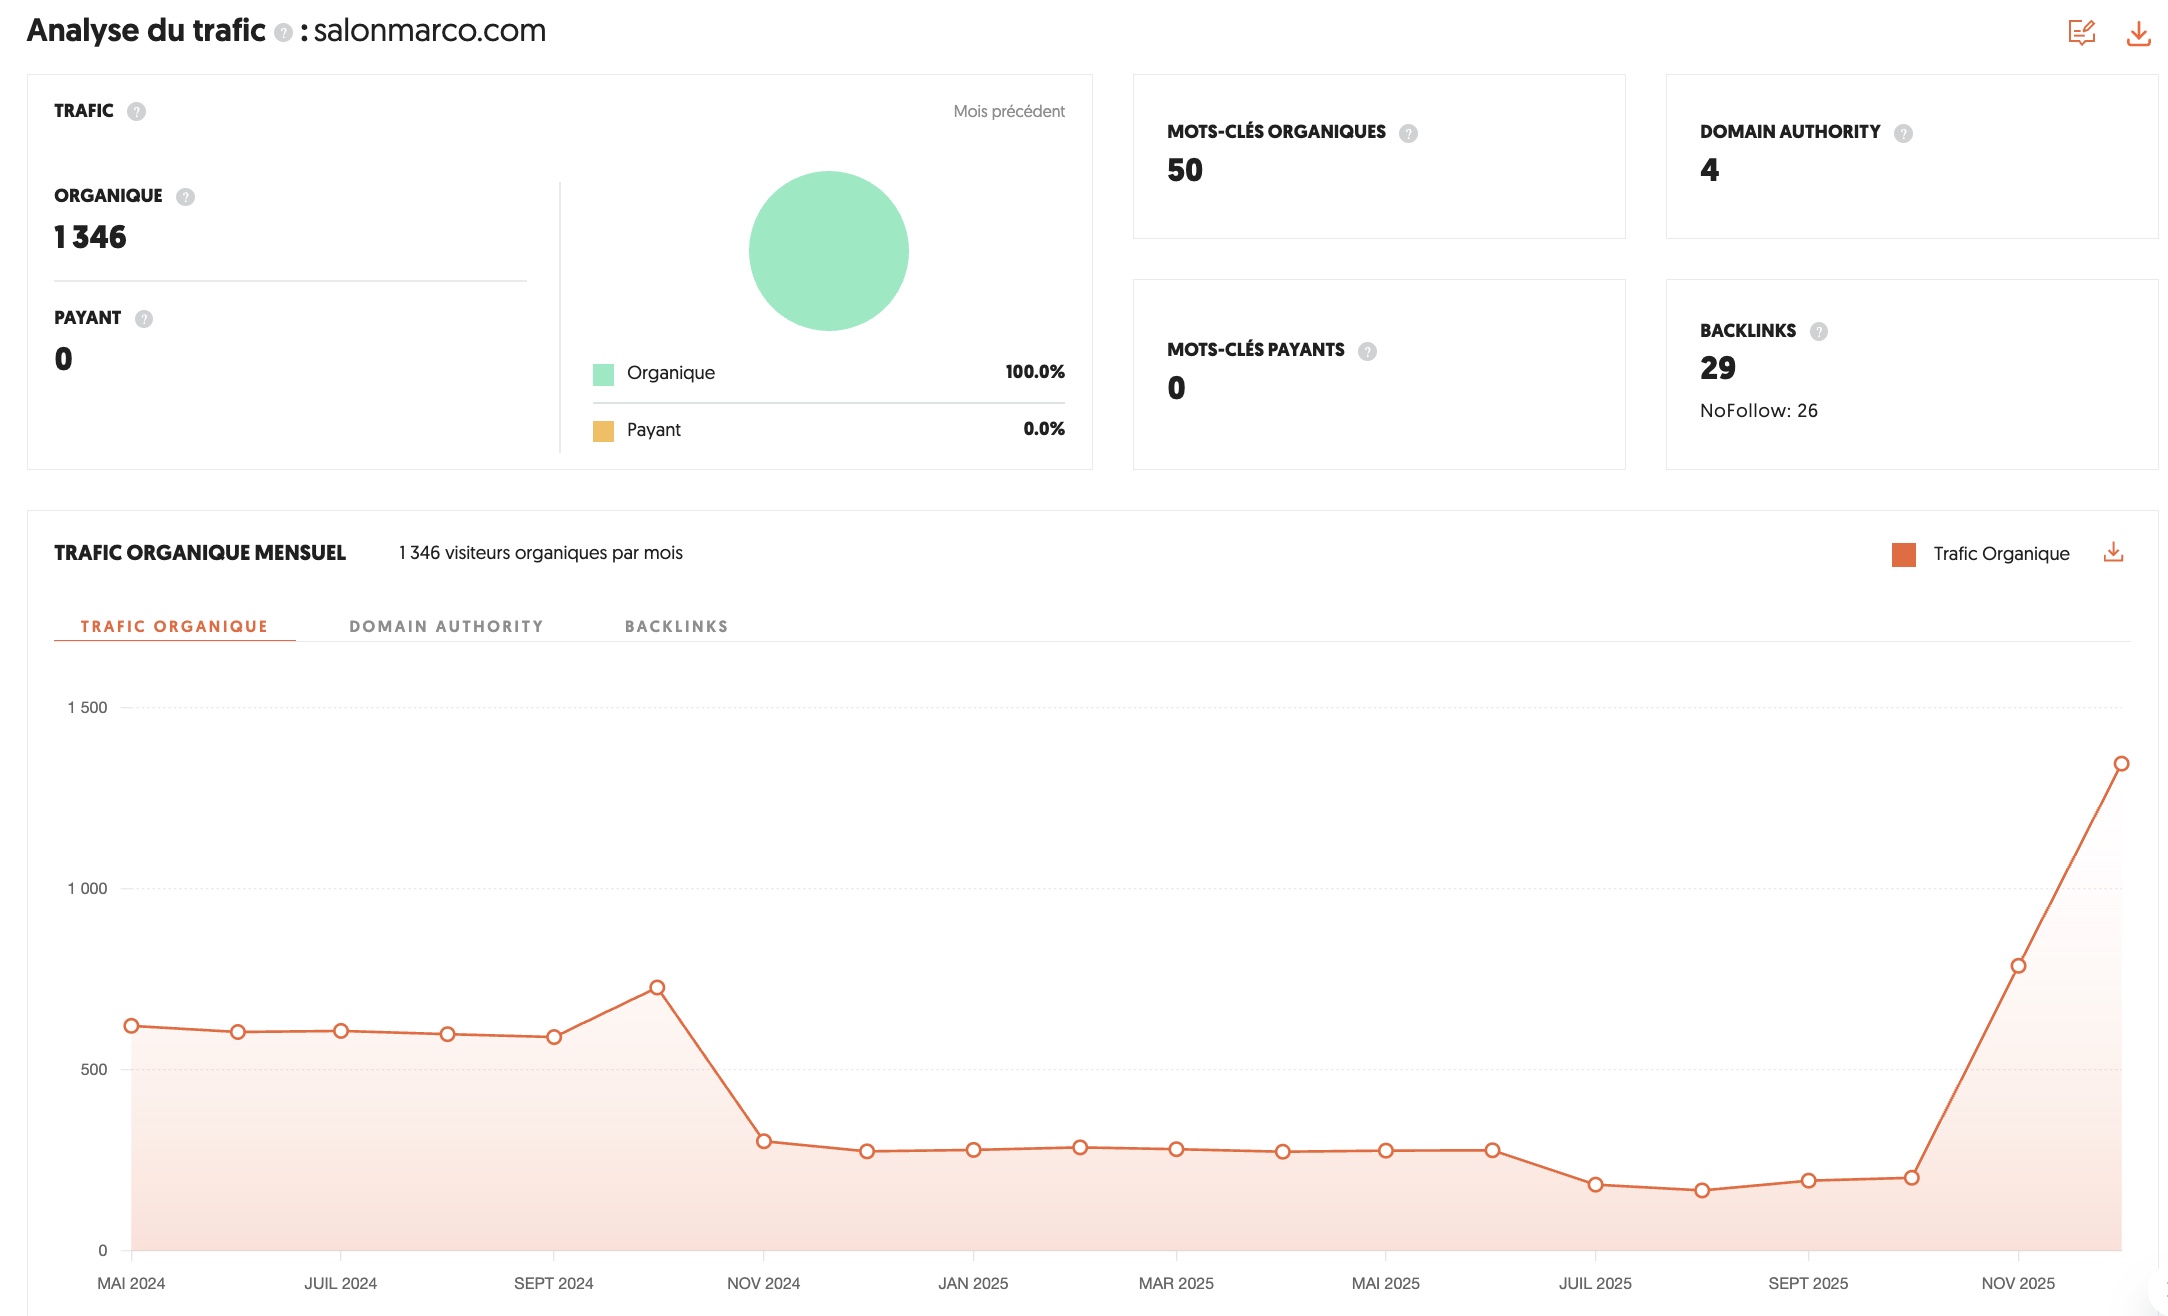The image size is (2168, 1316).
Task: Click help icon beside ORGANIQUE label
Action: [185, 196]
